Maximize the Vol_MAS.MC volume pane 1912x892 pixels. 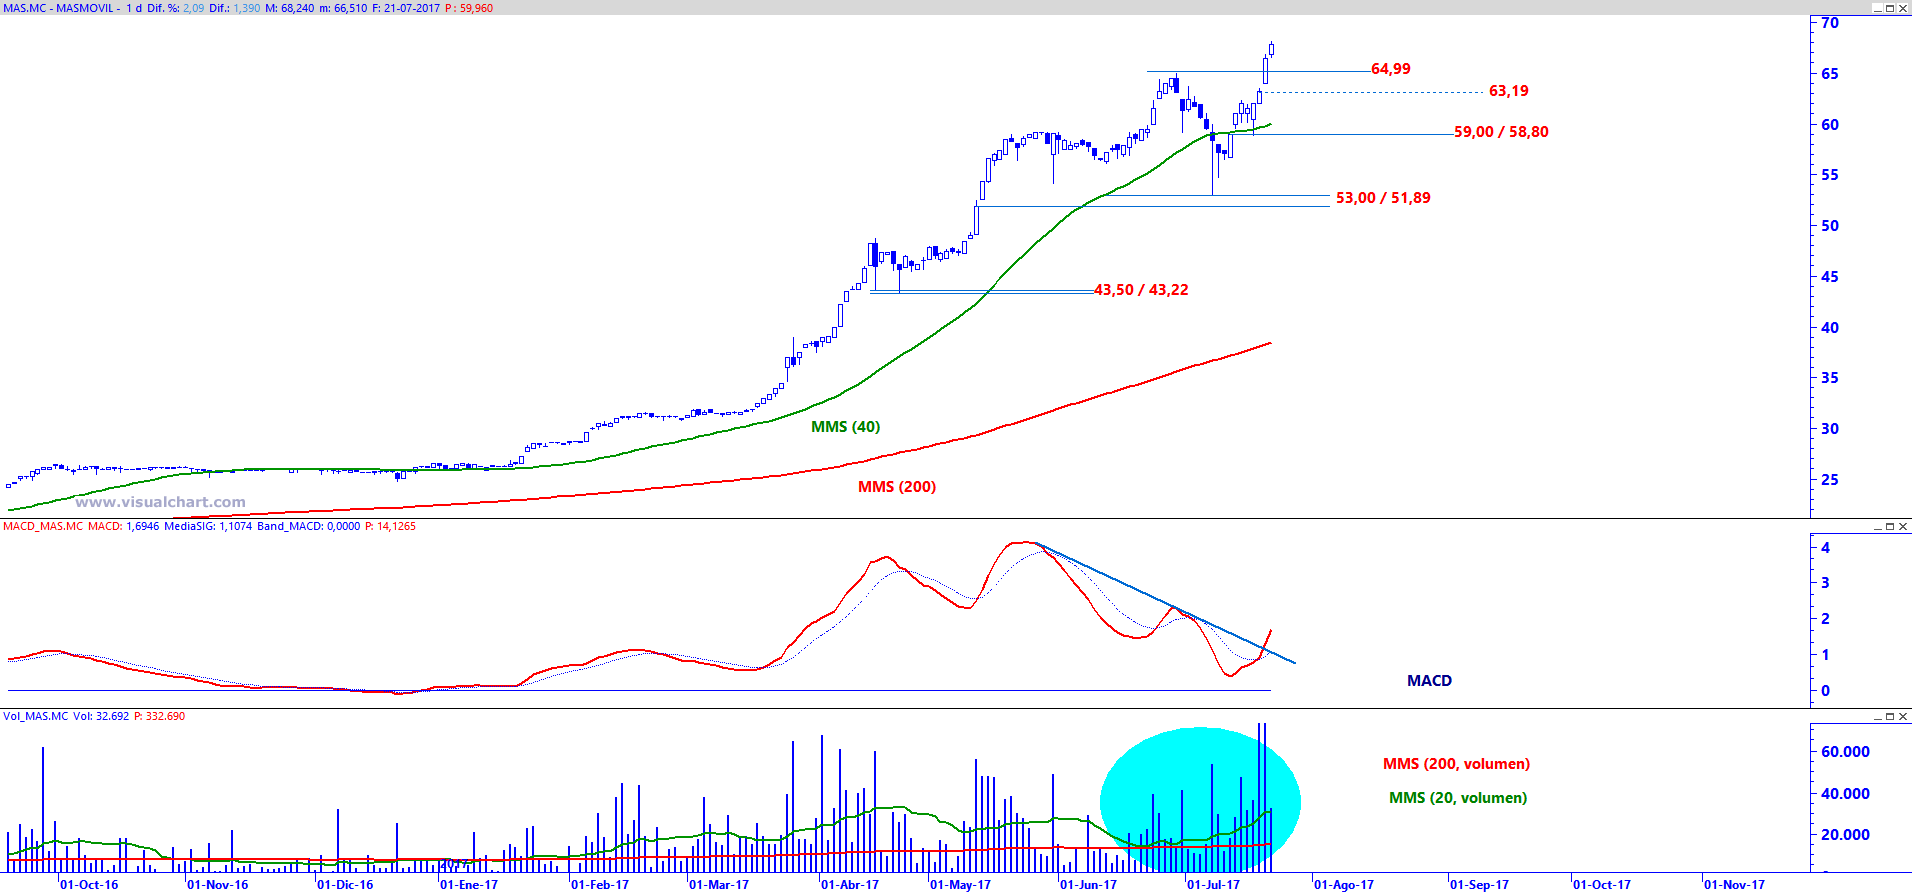(x=1890, y=716)
